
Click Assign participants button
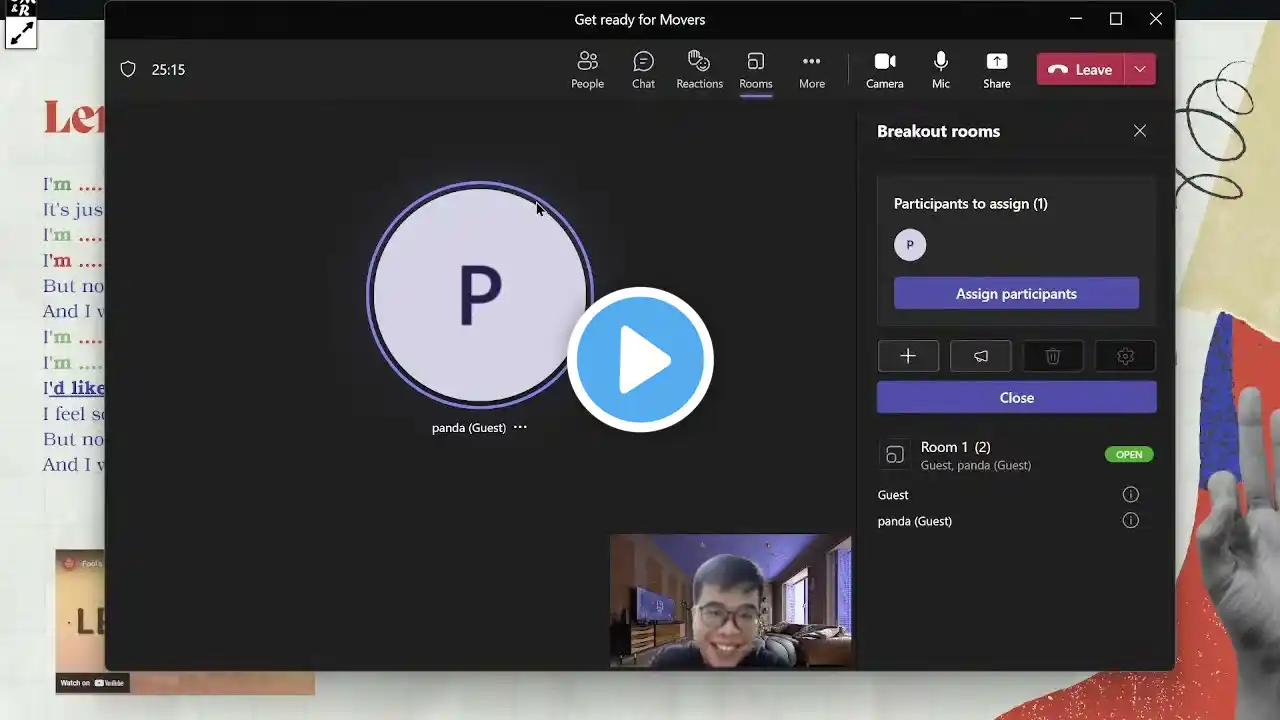[1016, 293]
